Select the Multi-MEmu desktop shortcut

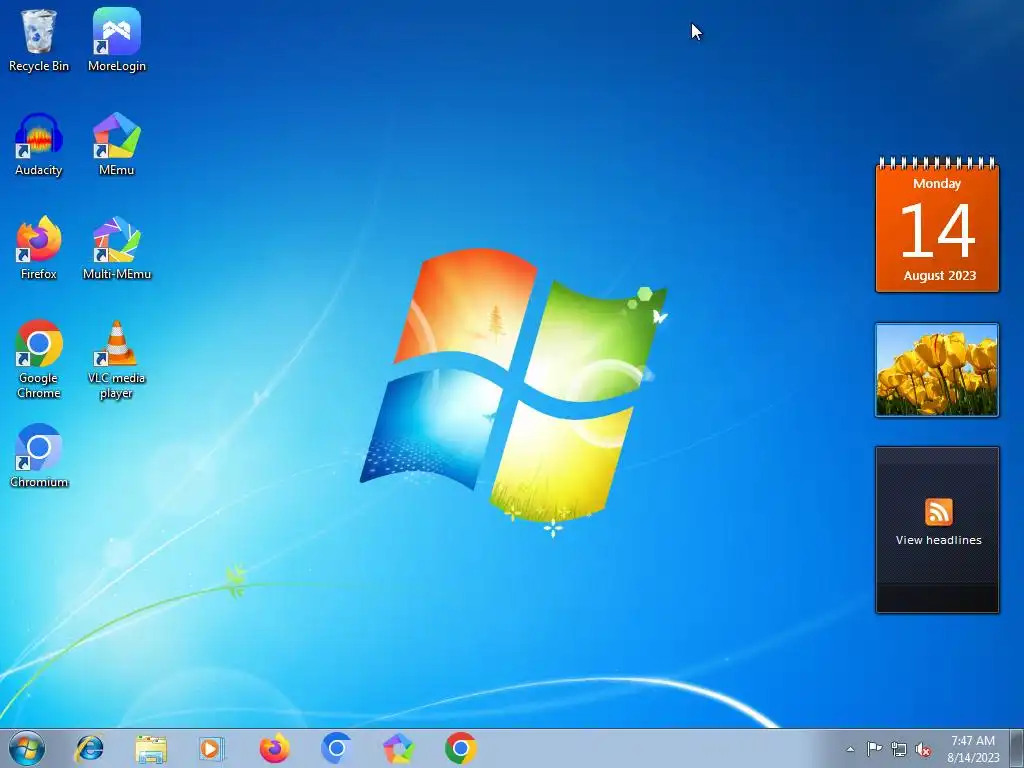pos(117,249)
